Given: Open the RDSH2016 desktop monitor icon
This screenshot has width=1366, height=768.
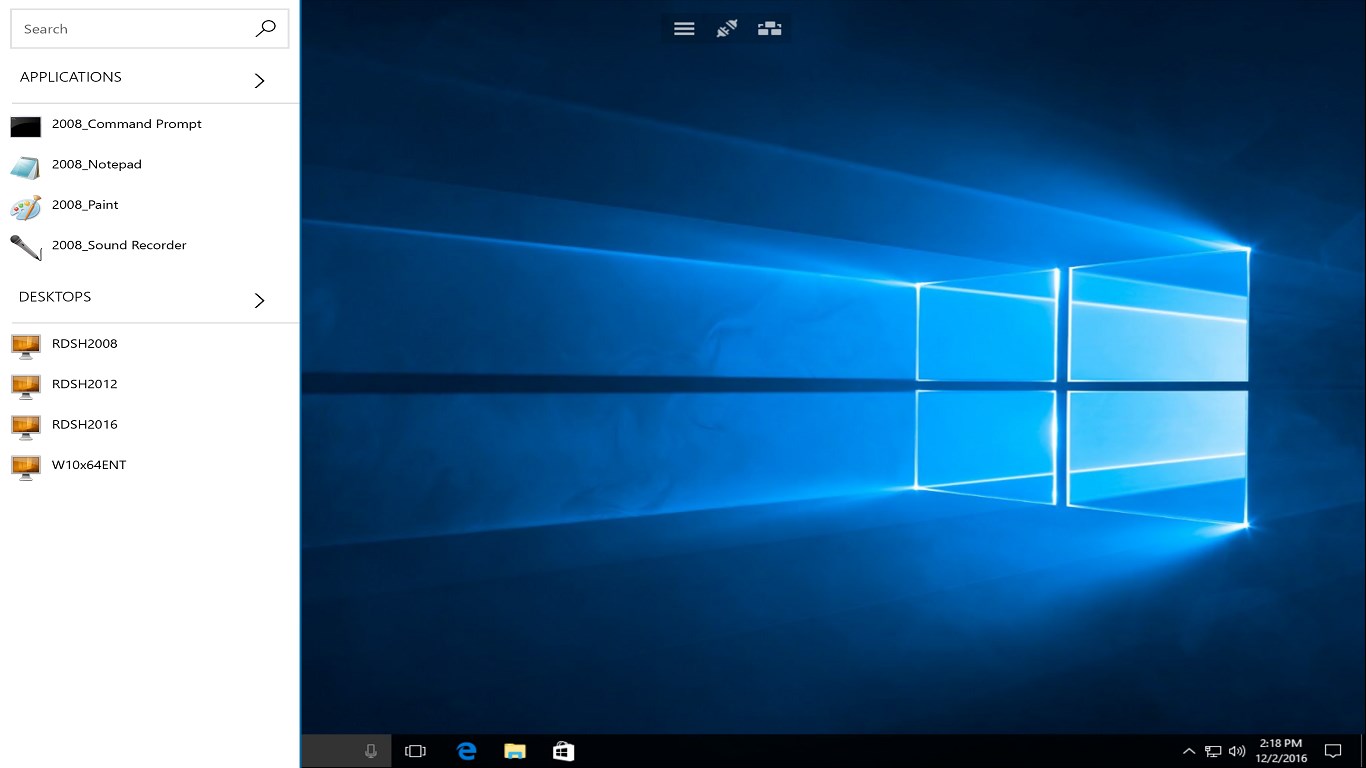Looking at the screenshot, I should tap(26, 426).
